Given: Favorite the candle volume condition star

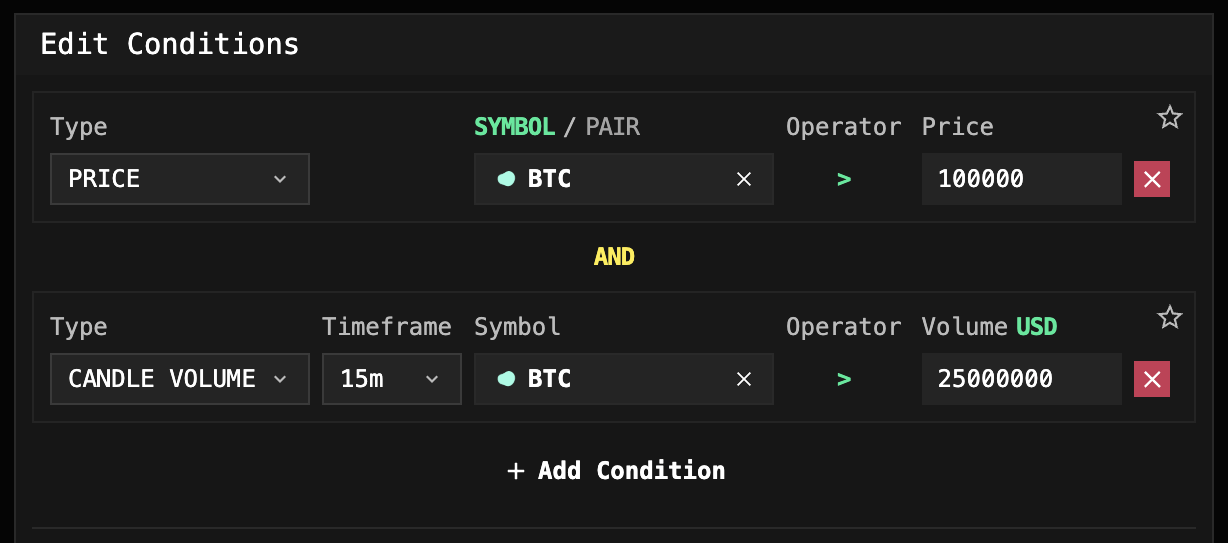Looking at the screenshot, I should (x=1169, y=318).
